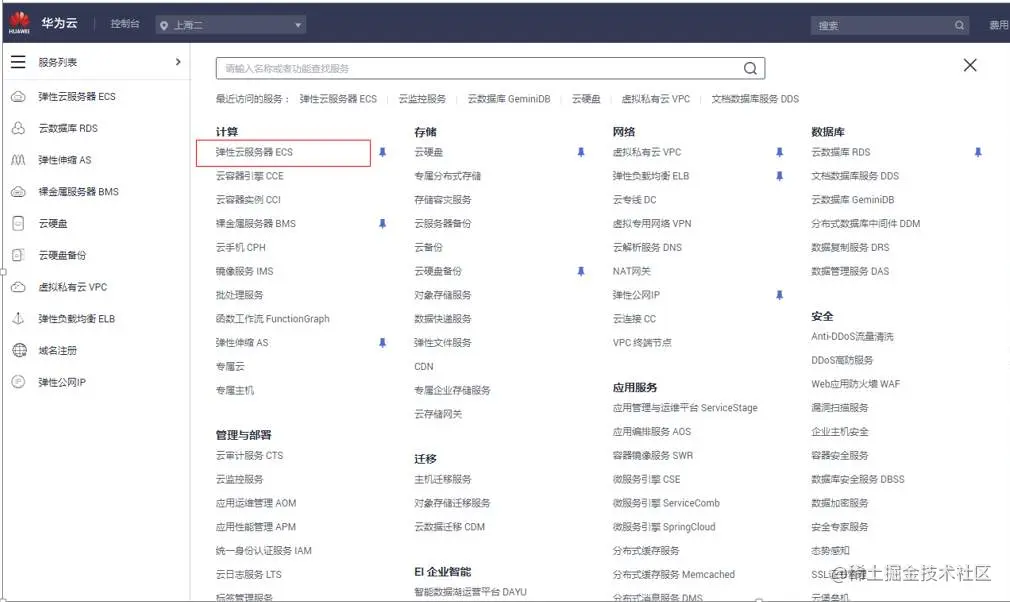Image resolution: width=1010 pixels, height=602 pixels.
Task: Open NAT网关 under 网络
Action: pos(631,271)
